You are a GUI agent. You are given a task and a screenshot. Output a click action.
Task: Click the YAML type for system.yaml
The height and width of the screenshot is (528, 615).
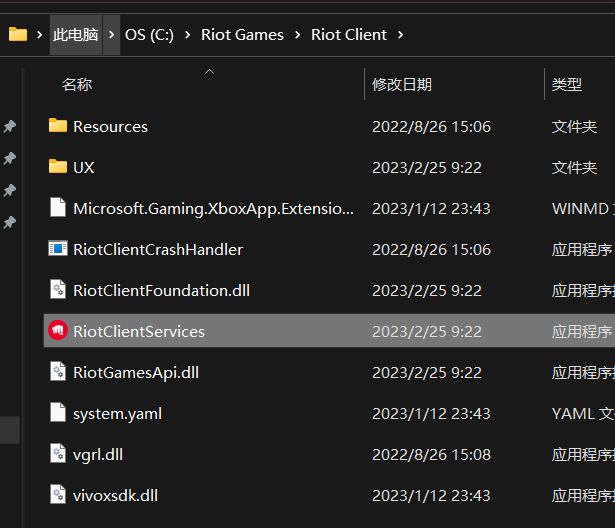coord(583,414)
